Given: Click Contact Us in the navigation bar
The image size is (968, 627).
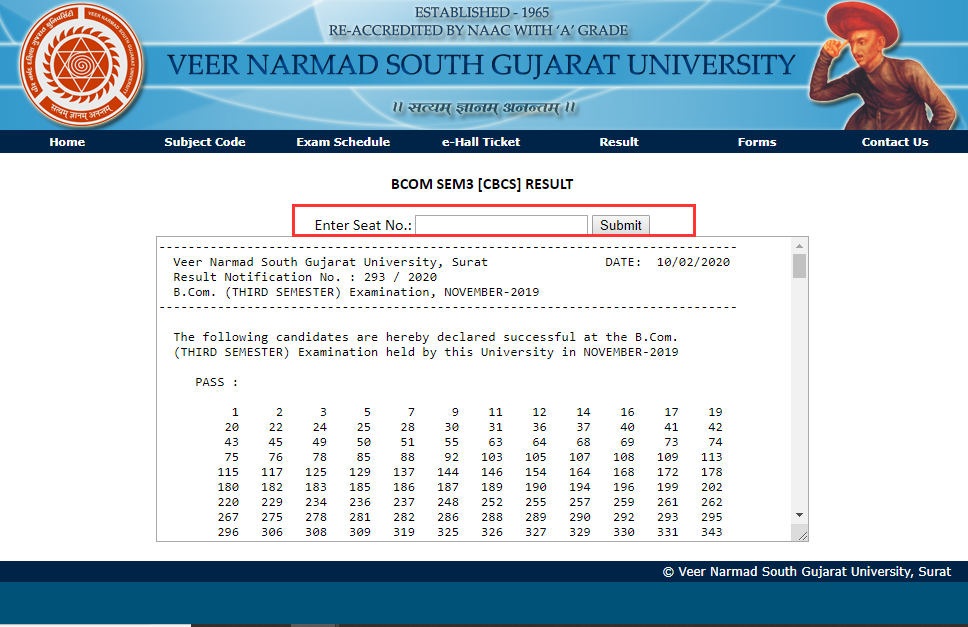Looking at the screenshot, I should [x=894, y=141].
